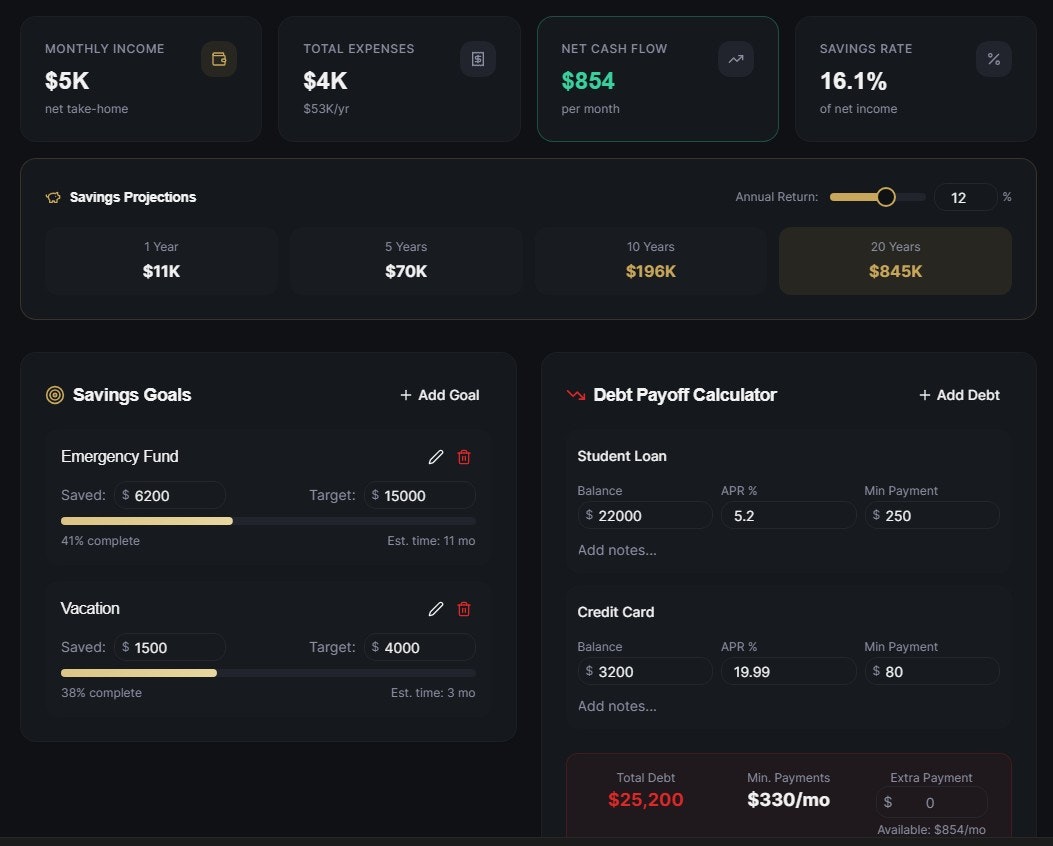This screenshot has height=846, width=1053.
Task: Click the dollar icon on Total Expenses card
Action: (478, 59)
